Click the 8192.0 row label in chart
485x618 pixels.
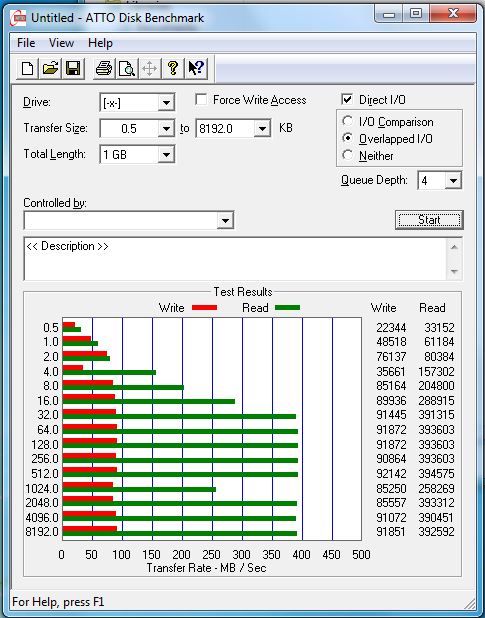tap(42, 532)
